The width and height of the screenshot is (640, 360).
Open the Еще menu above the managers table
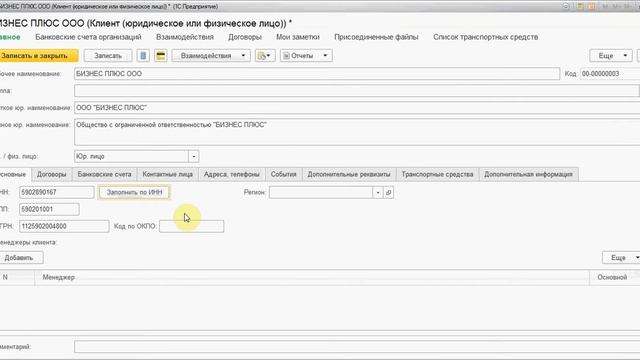click(622, 258)
